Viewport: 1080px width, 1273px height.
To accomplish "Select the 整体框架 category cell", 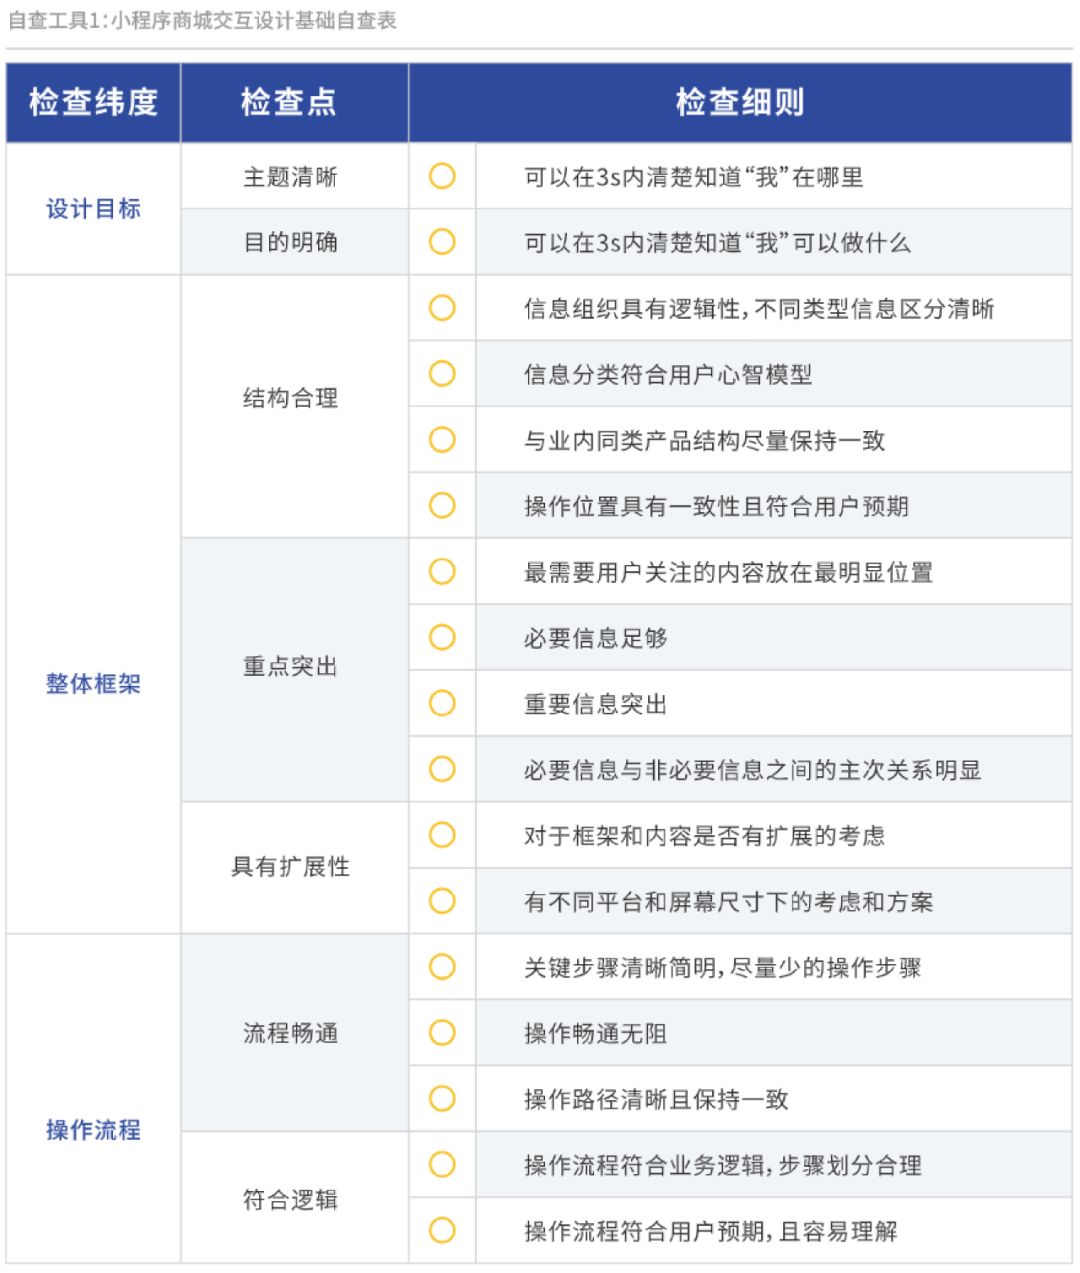I will 93,684.
